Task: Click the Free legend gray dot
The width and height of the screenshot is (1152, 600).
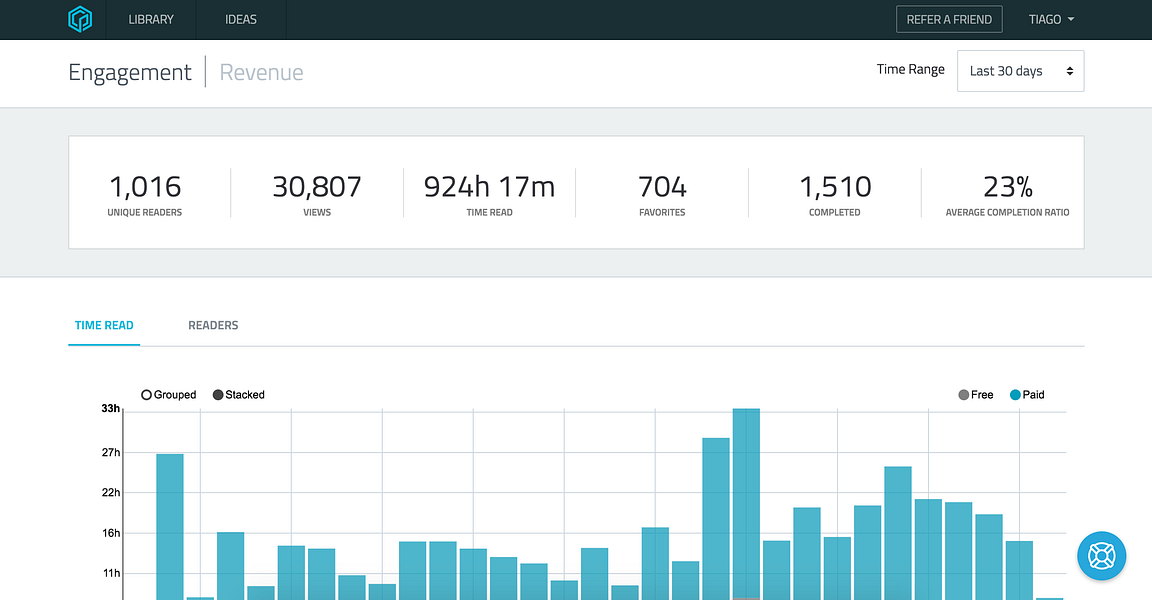Action: [963, 395]
